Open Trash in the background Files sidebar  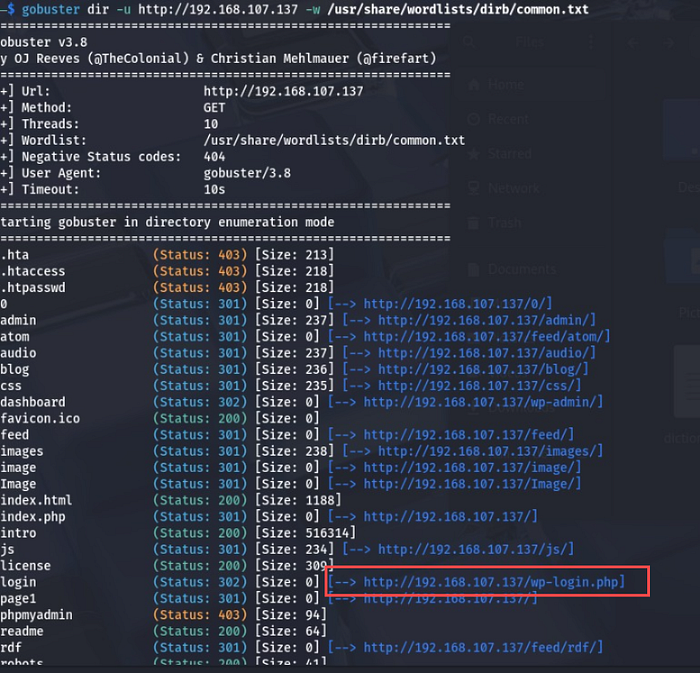(495, 222)
